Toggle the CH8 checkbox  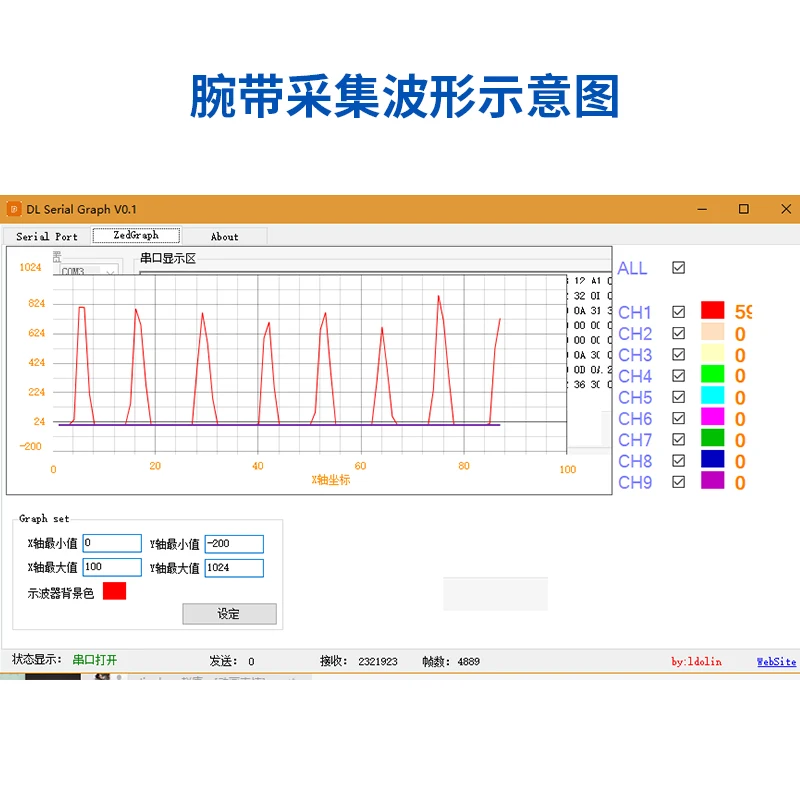pyautogui.click(x=679, y=461)
